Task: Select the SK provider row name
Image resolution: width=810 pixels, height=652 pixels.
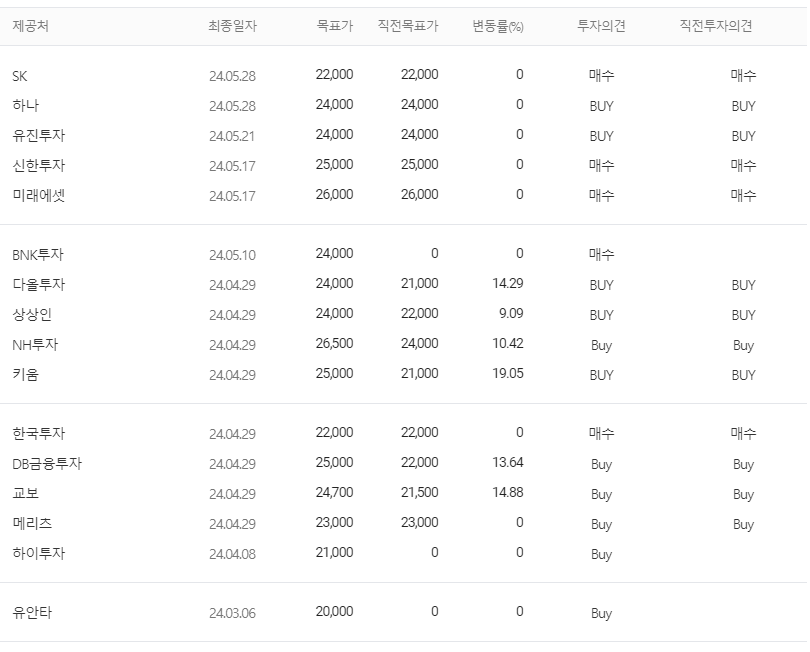Action: (20, 76)
